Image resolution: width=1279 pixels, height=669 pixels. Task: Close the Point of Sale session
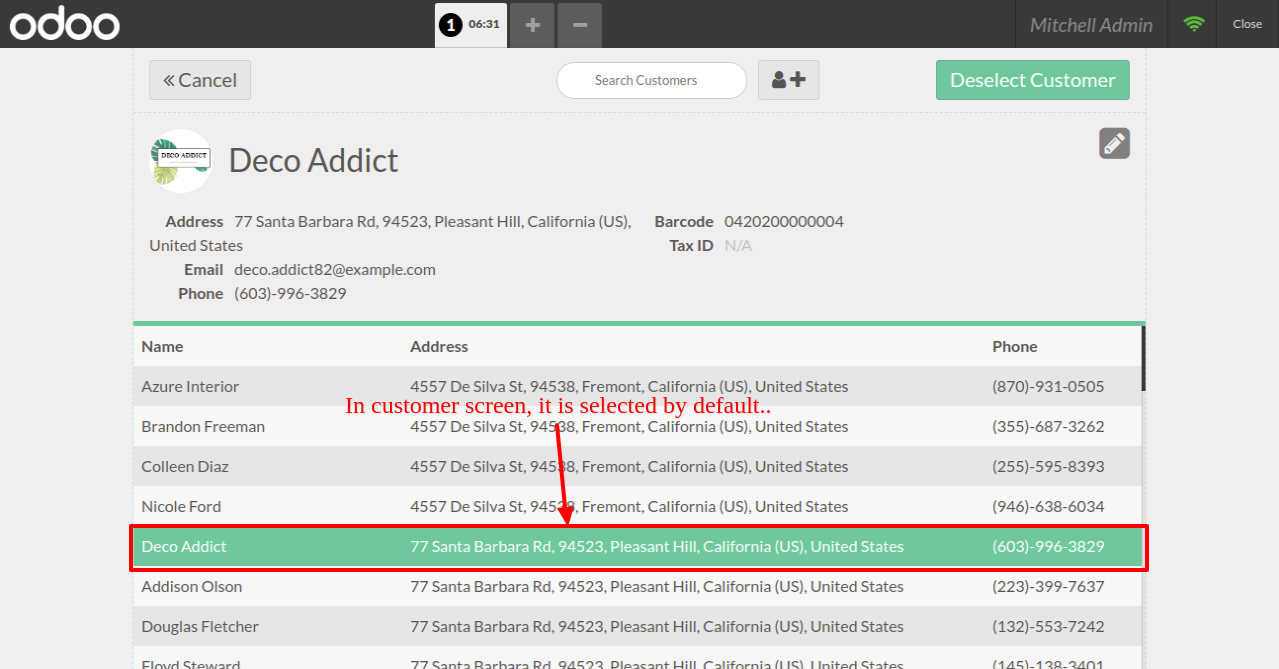1247,24
